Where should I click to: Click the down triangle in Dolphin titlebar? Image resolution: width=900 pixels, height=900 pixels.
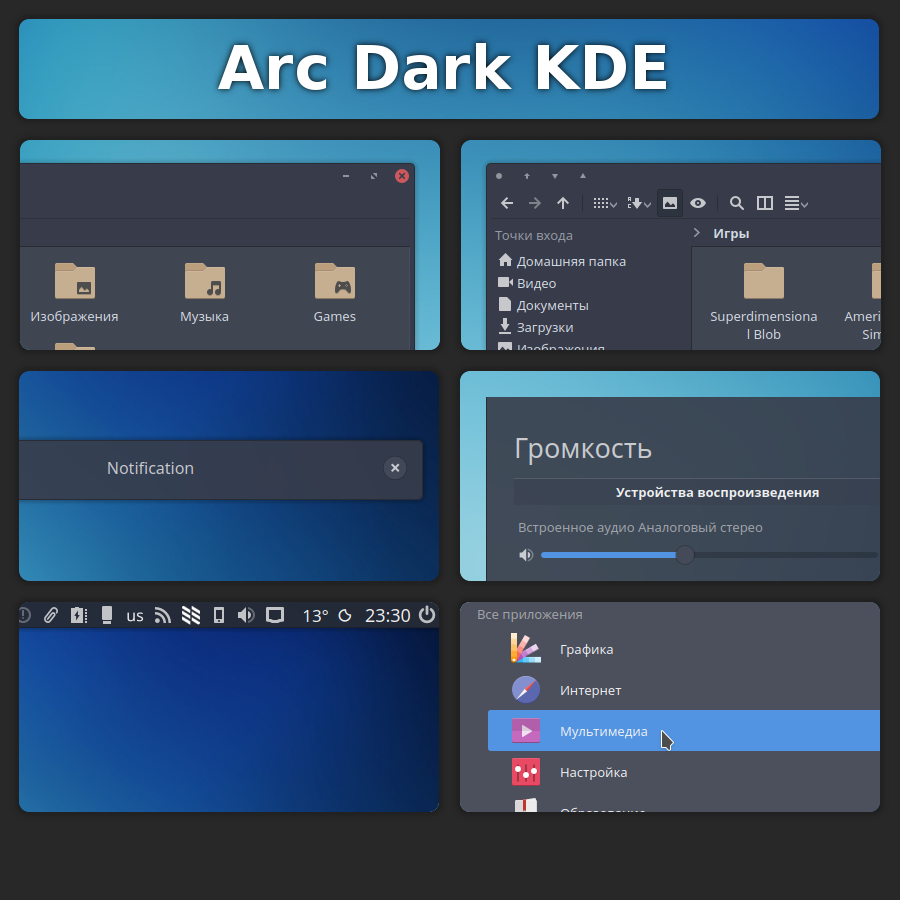[x=555, y=176]
